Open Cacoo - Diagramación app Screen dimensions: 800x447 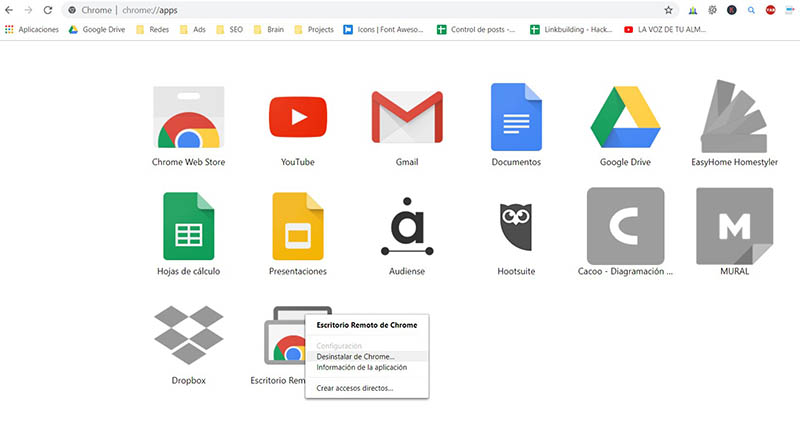[626, 226]
